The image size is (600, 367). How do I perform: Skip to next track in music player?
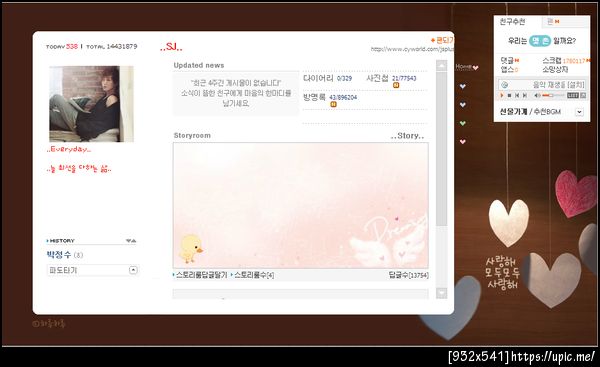point(525,95)
